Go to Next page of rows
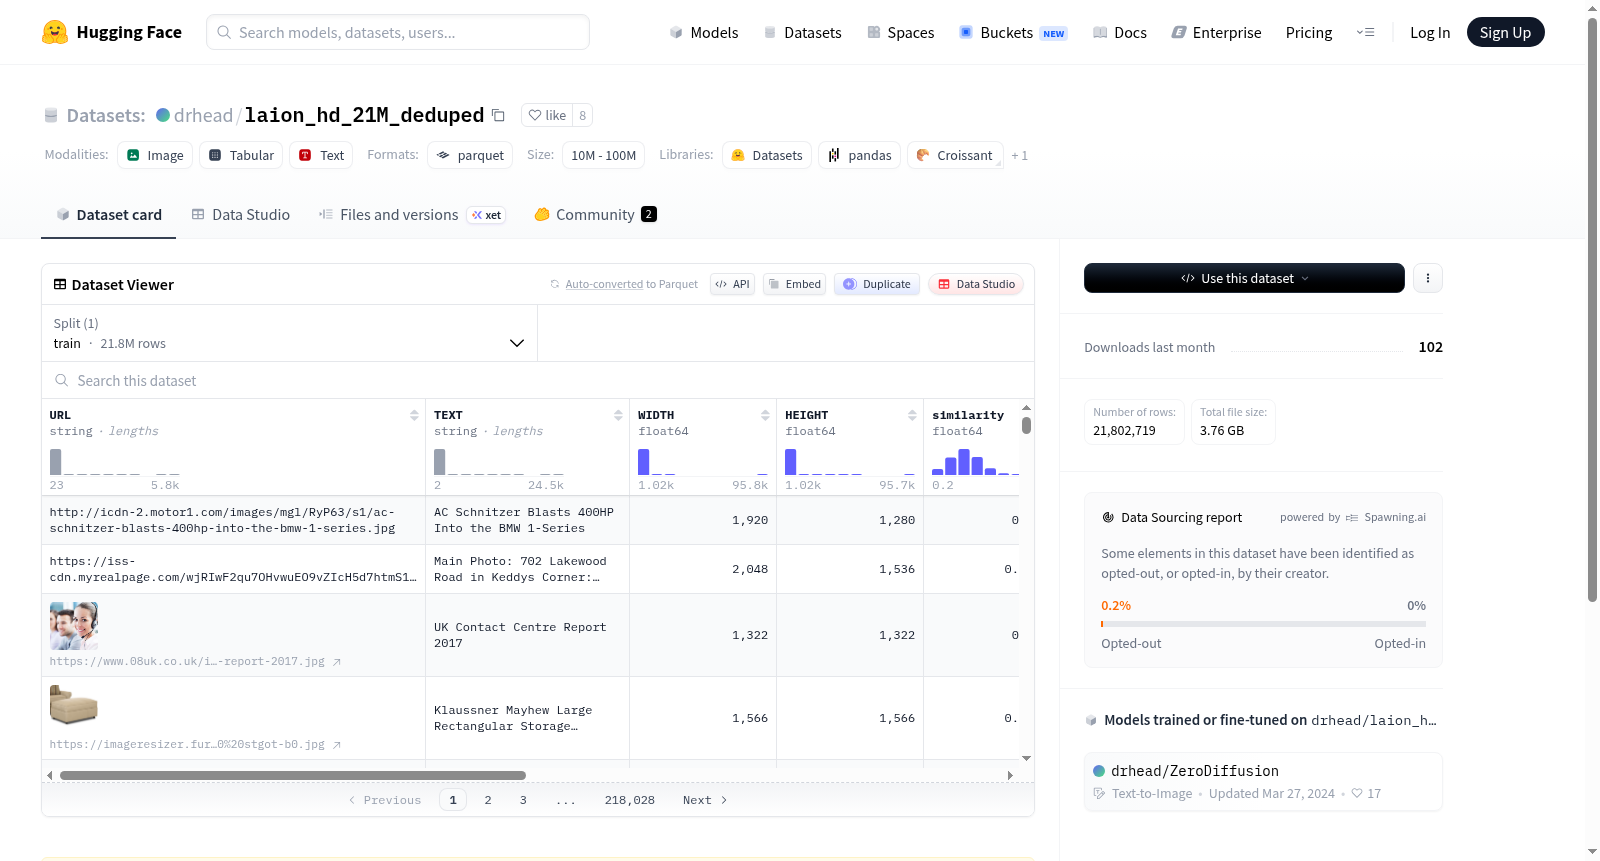The image size is (1600, 861). click(x=705, y=800)
